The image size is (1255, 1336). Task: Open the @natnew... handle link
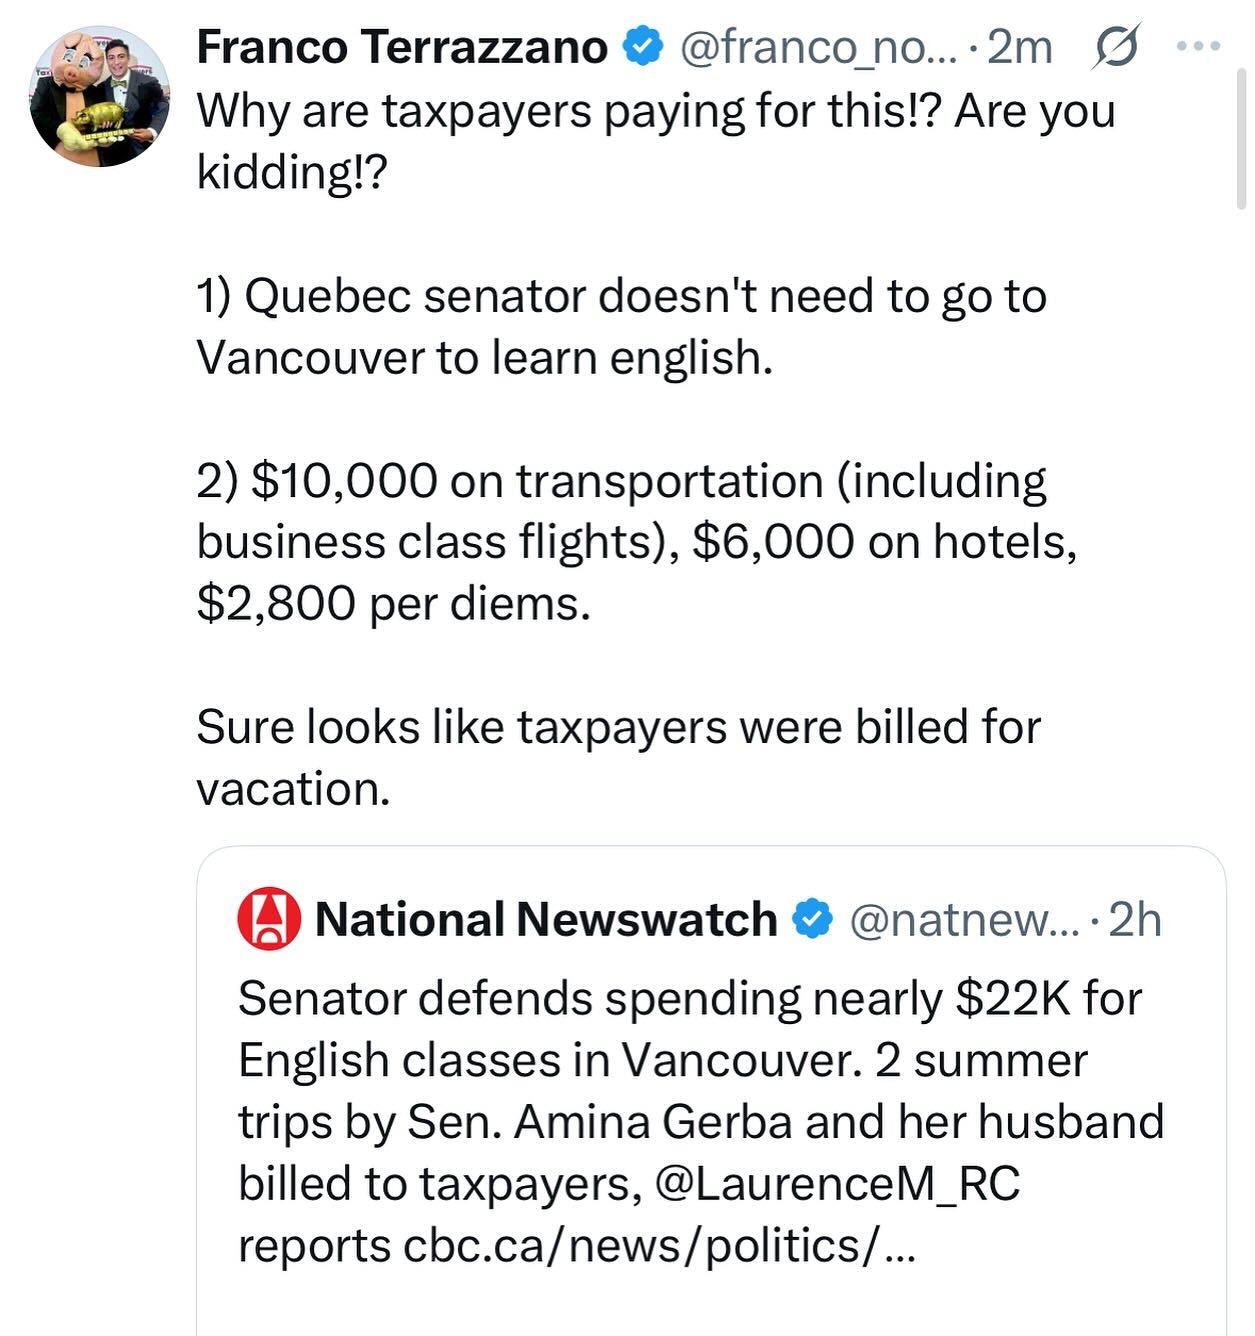(964, 919)
